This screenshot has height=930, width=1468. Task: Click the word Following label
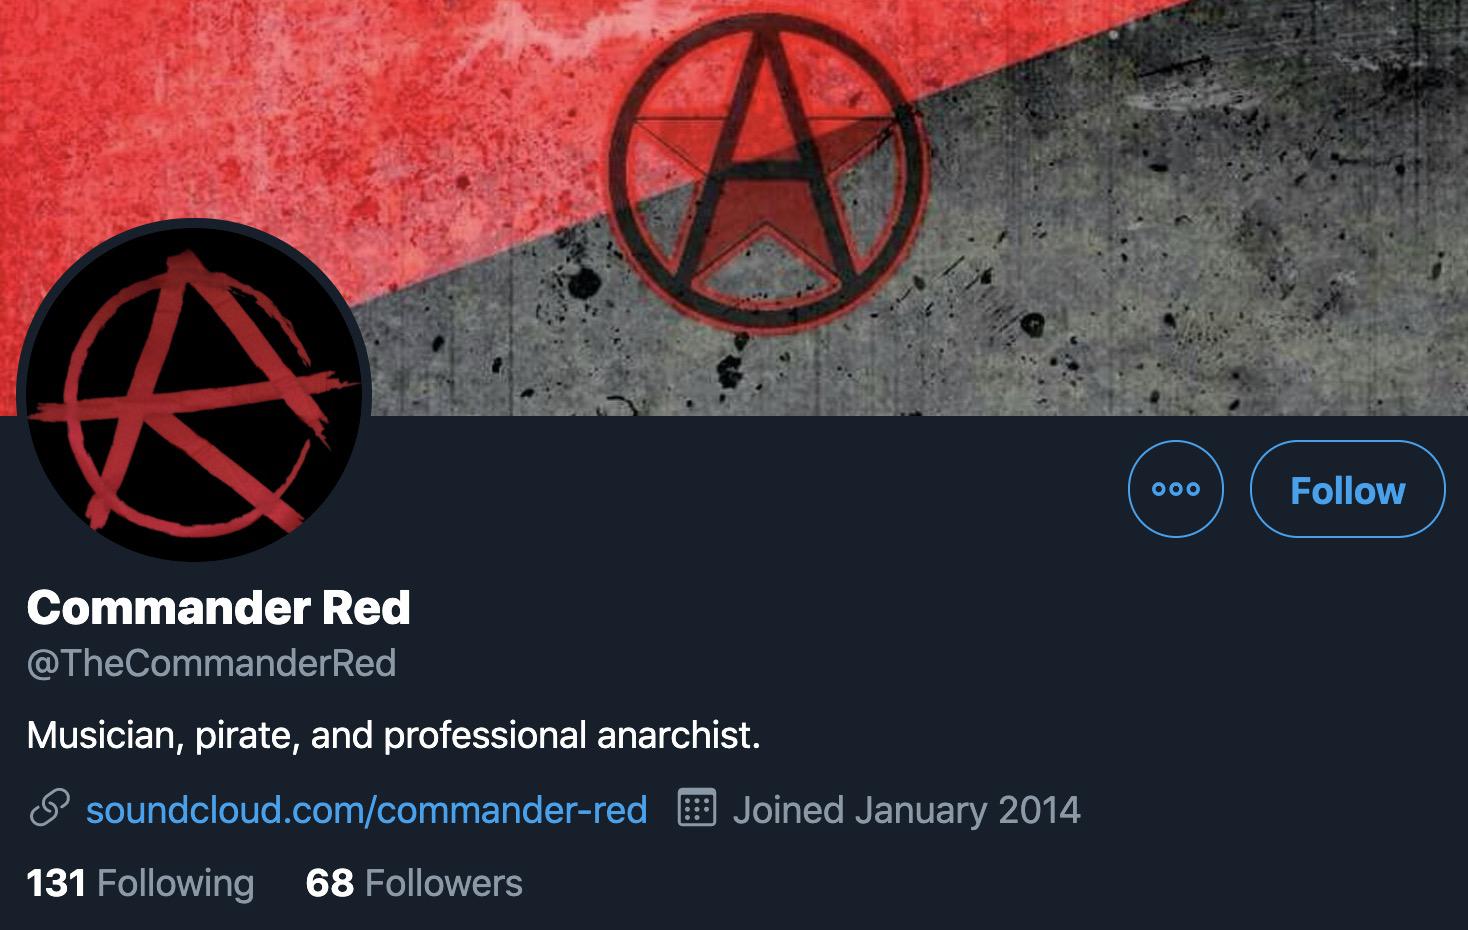click(x=176, y=884)
